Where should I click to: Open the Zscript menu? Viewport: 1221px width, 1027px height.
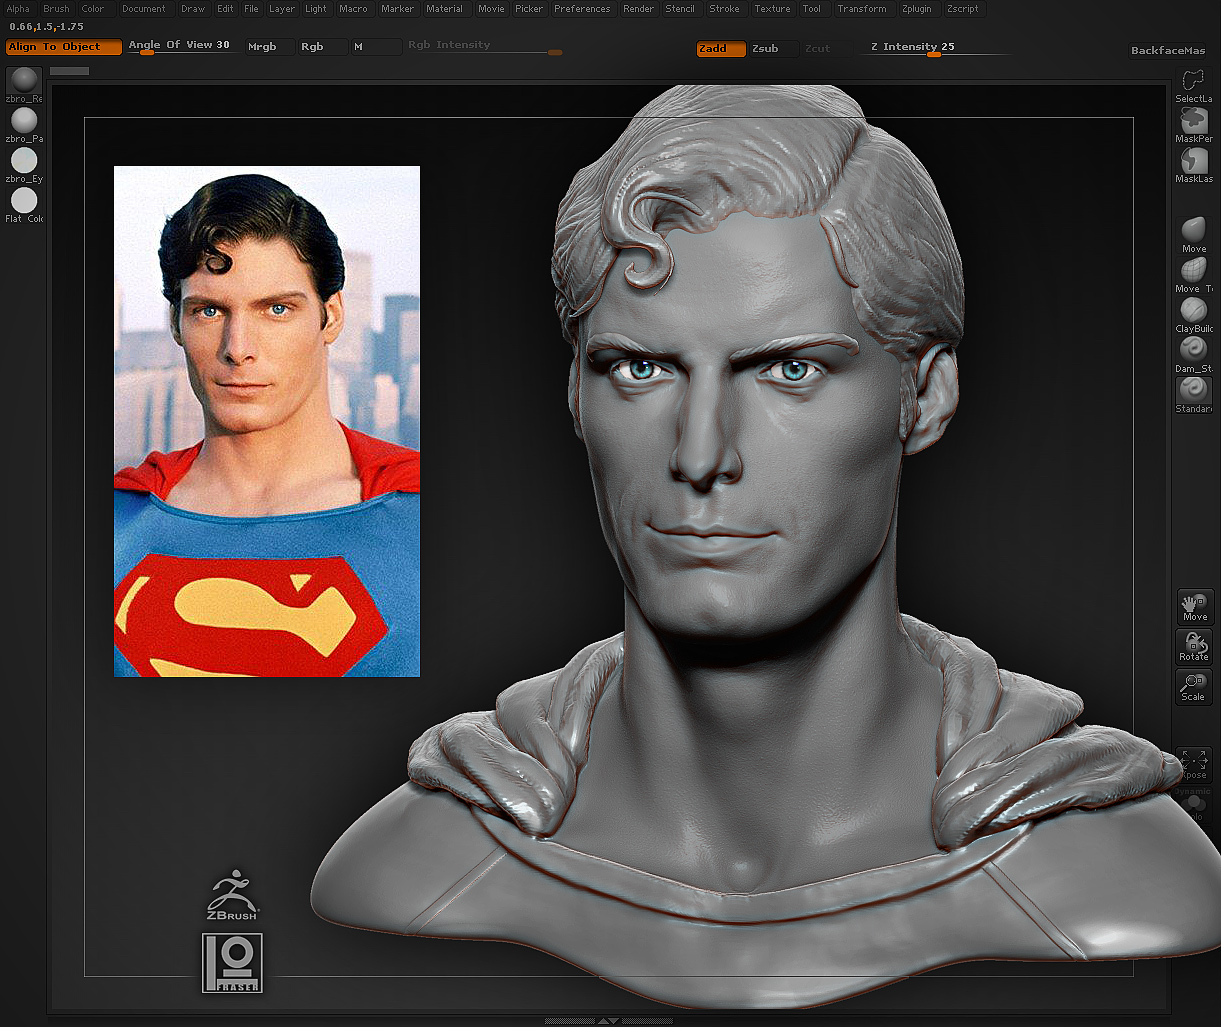[963, 9]
